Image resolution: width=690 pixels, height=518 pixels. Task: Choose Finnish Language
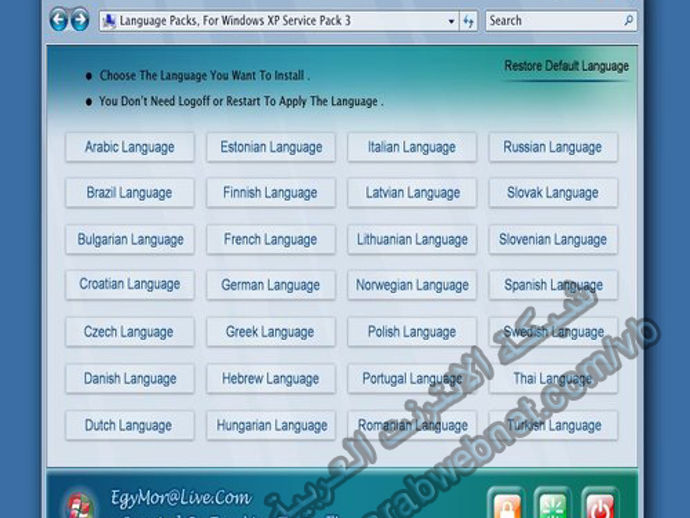[271, 193]
